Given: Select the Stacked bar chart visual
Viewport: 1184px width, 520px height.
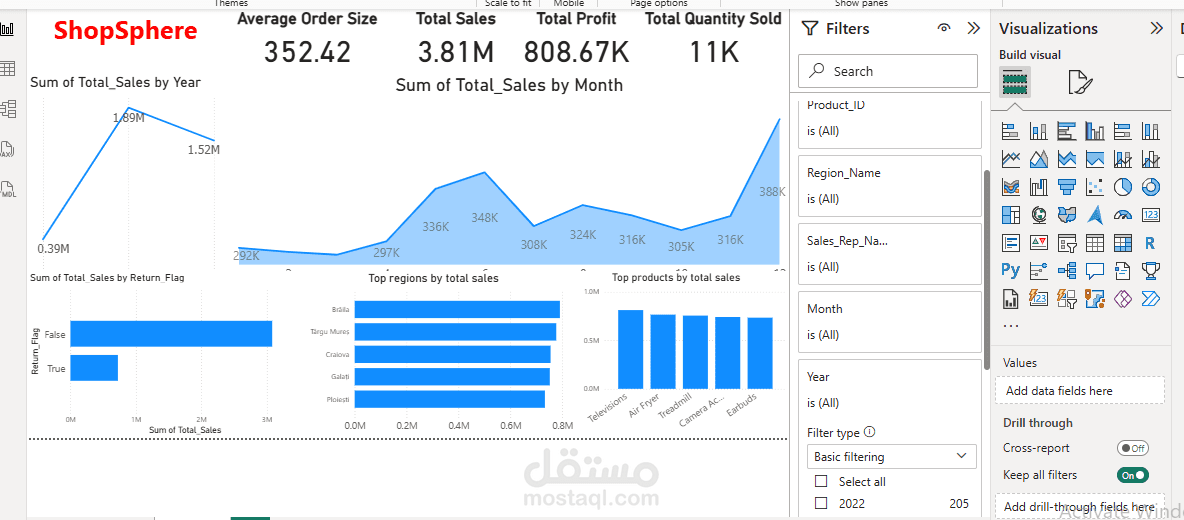Looking at the screenshot, I should pos(1011,131).
